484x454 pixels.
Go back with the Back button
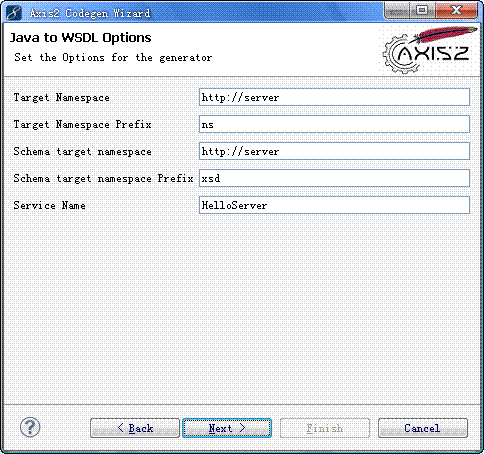135,428
